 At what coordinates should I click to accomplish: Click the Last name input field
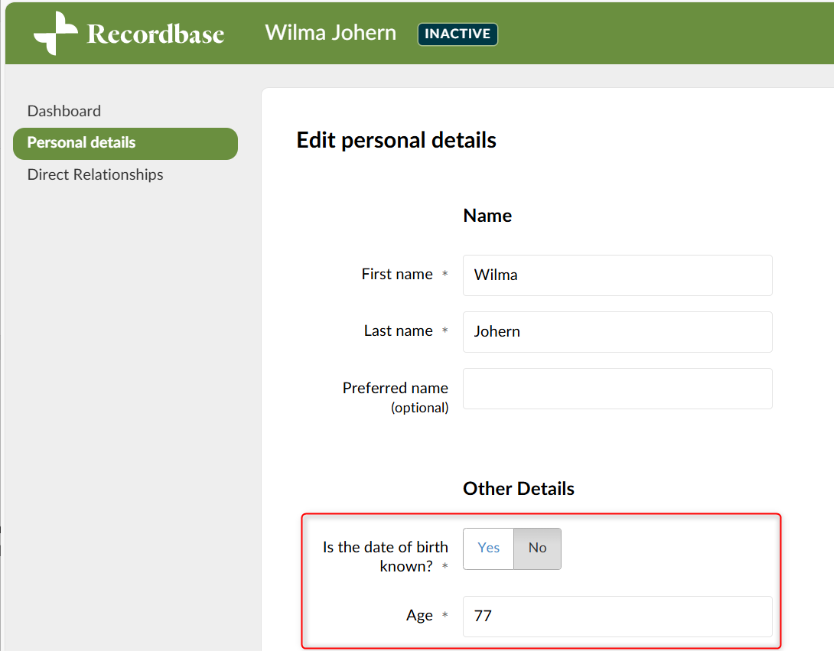click(618, 332)
